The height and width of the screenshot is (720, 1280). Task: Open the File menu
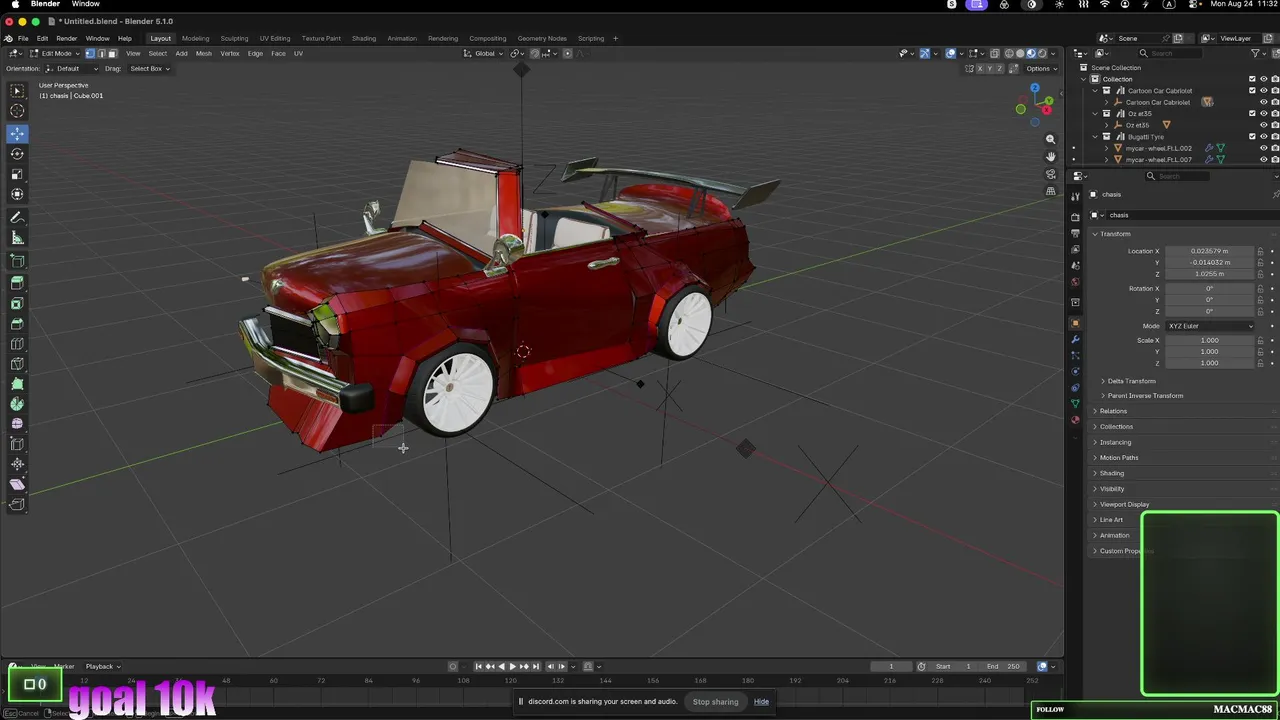(24, 38)
